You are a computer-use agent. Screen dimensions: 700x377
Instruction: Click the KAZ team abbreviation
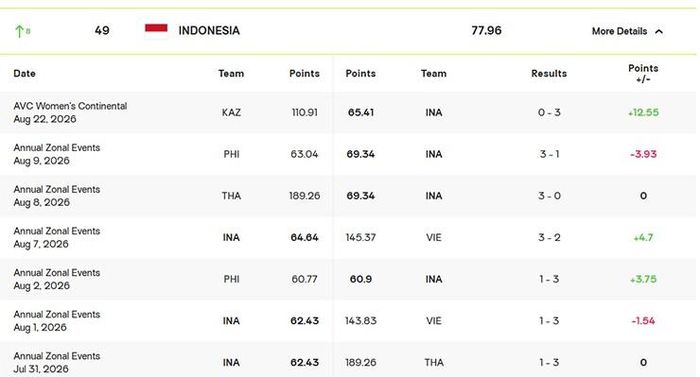[231, 113]
